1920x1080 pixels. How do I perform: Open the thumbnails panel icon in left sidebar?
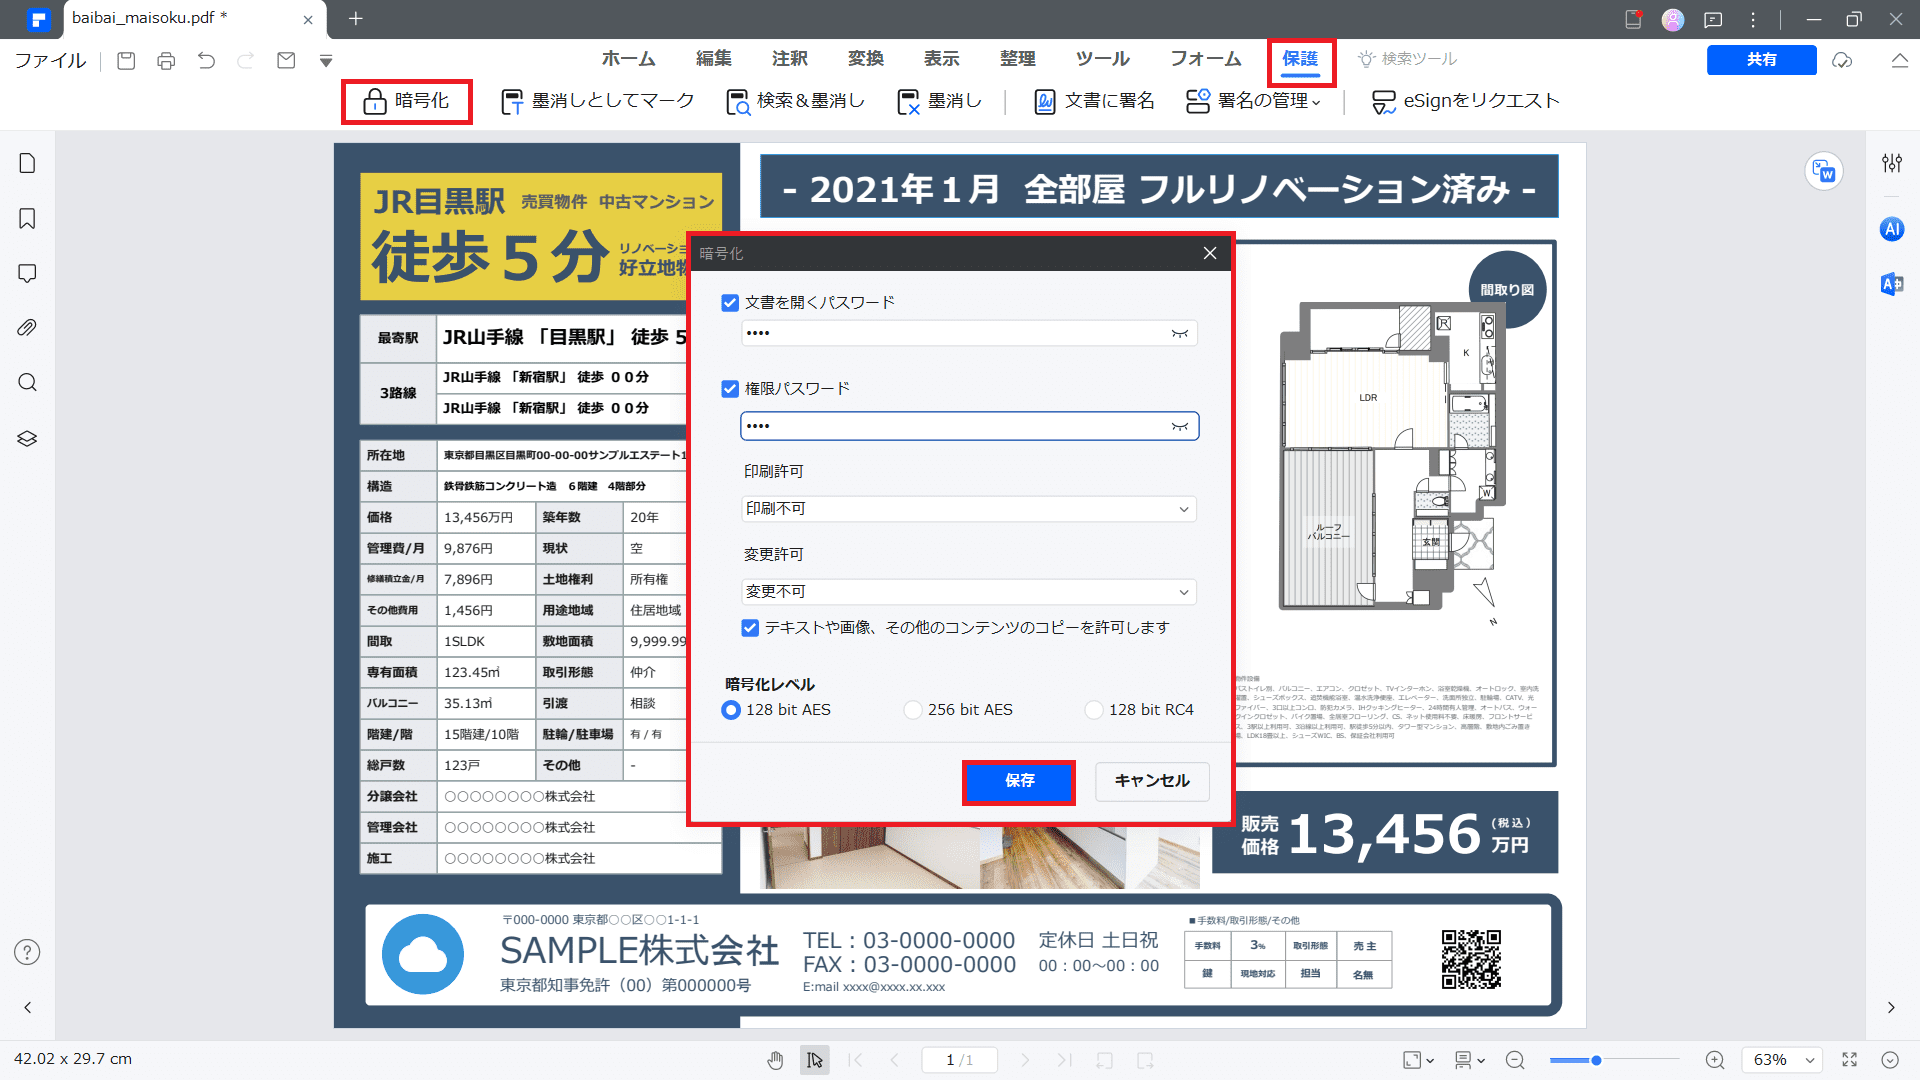point(27,163)
